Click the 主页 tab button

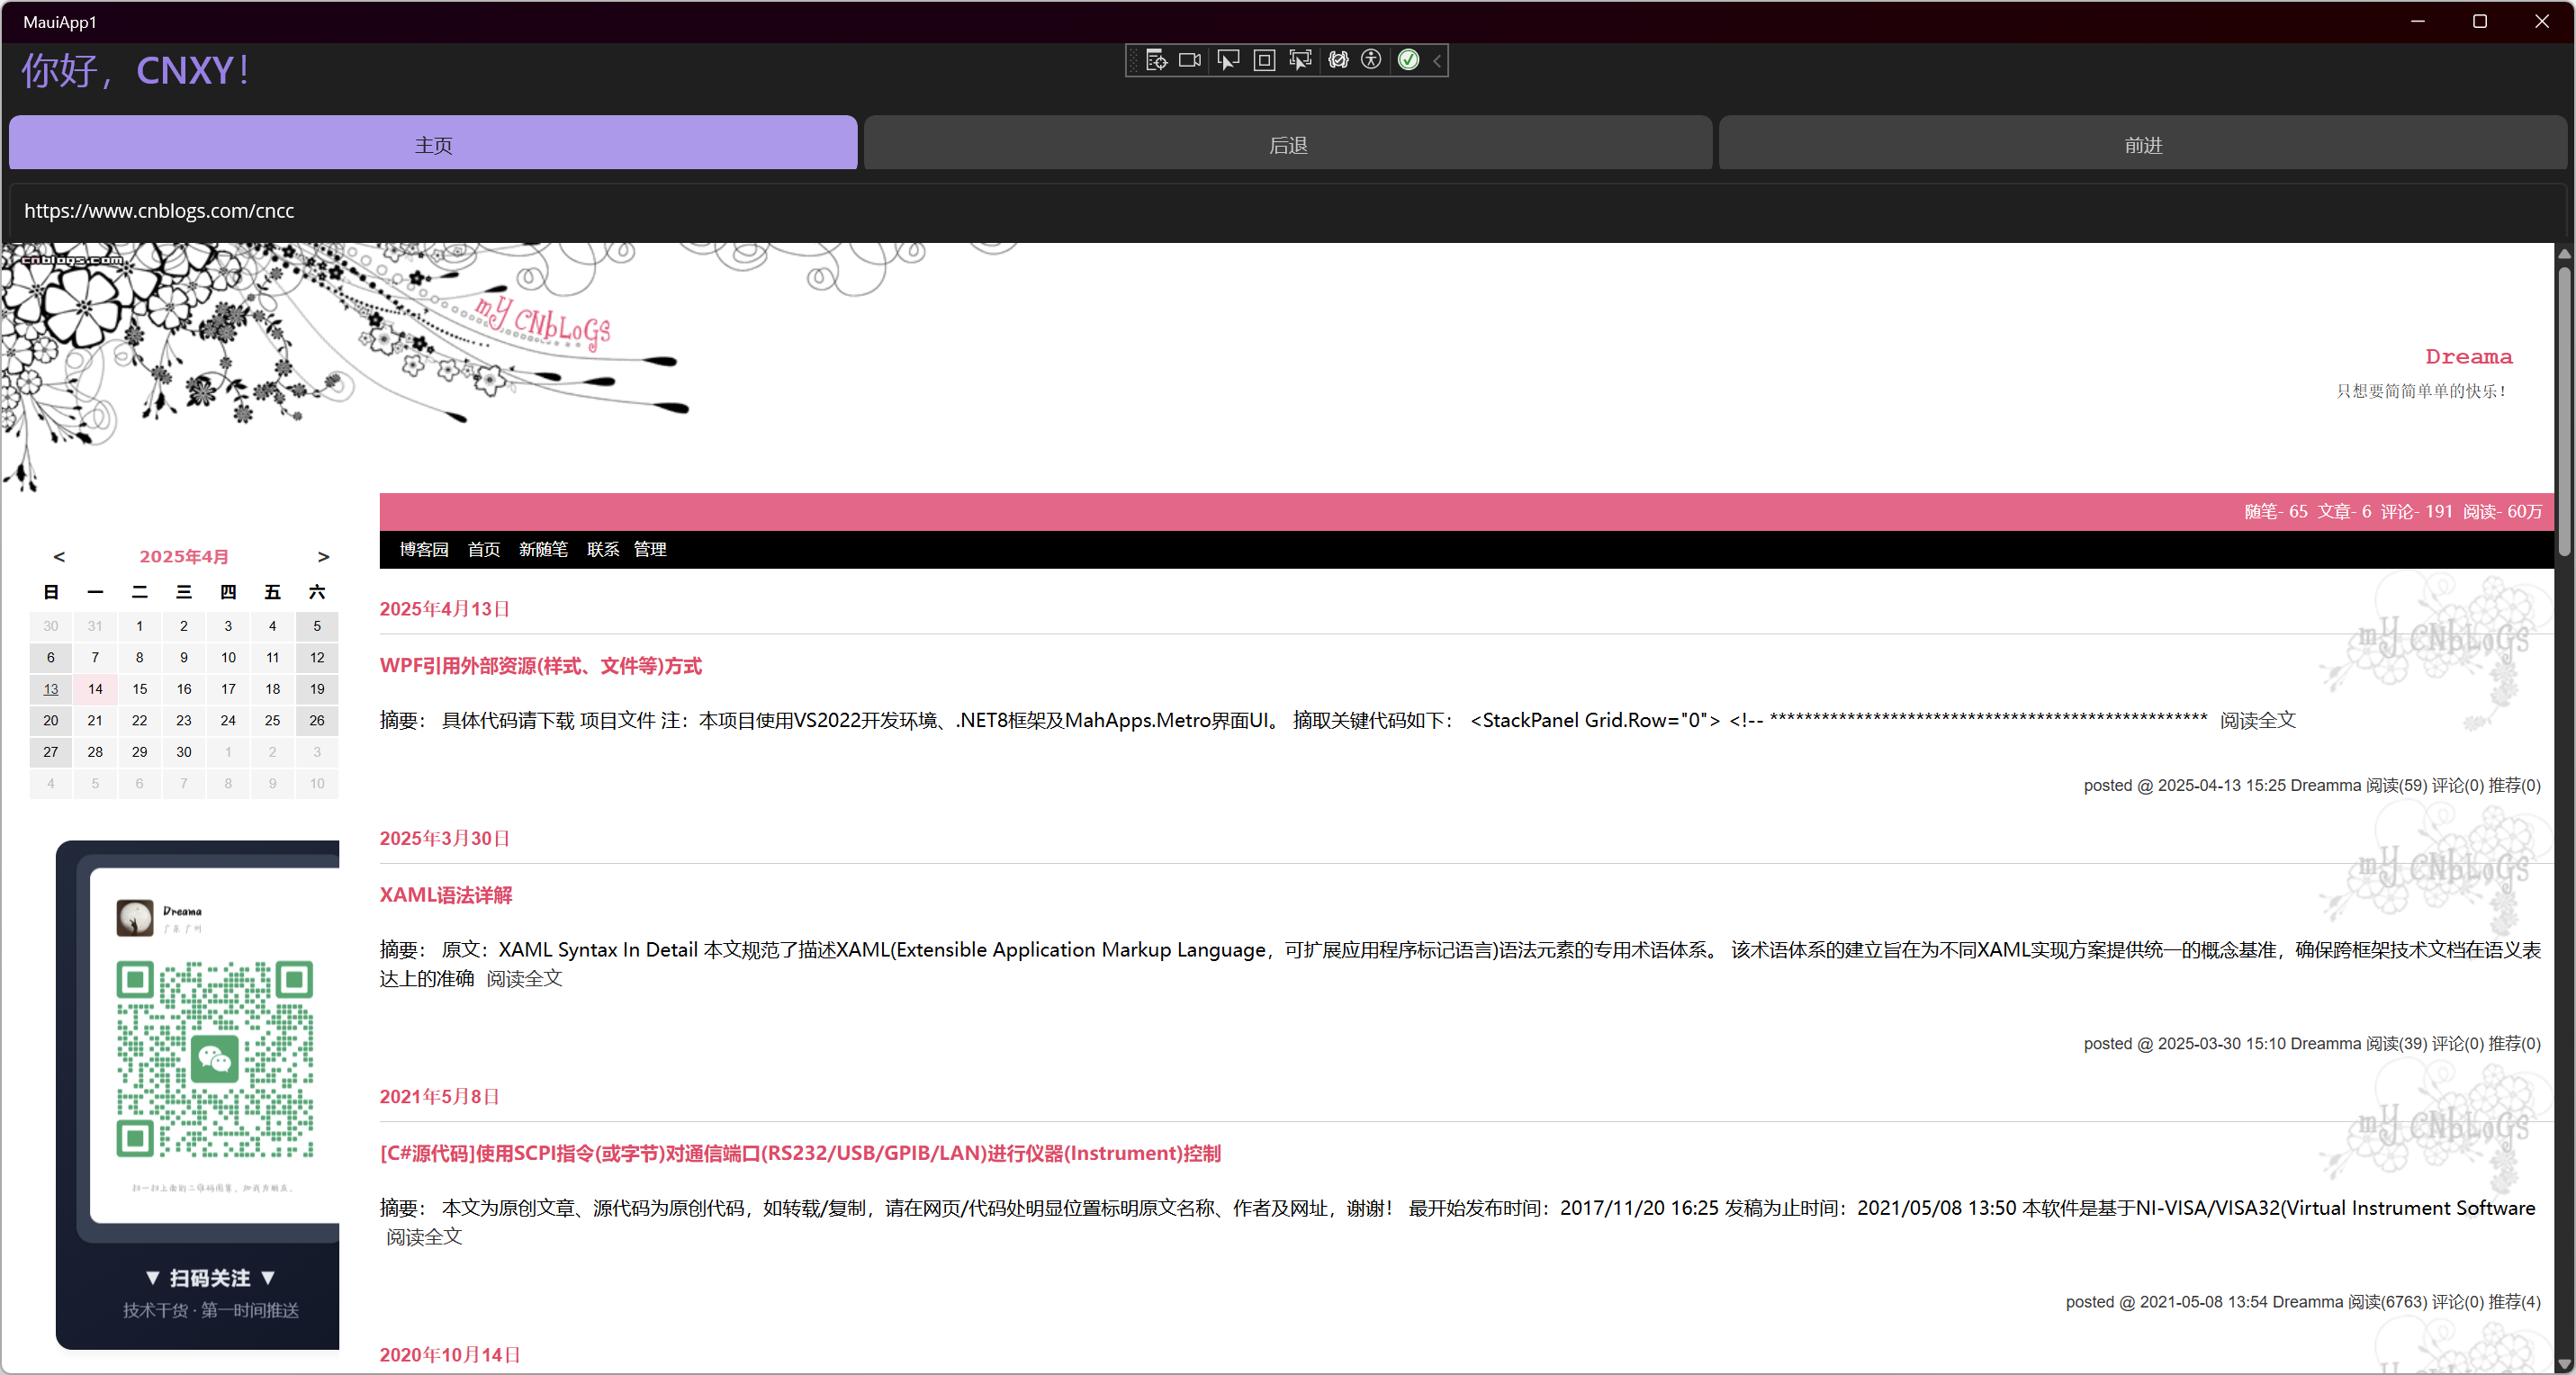coord(433,144)
